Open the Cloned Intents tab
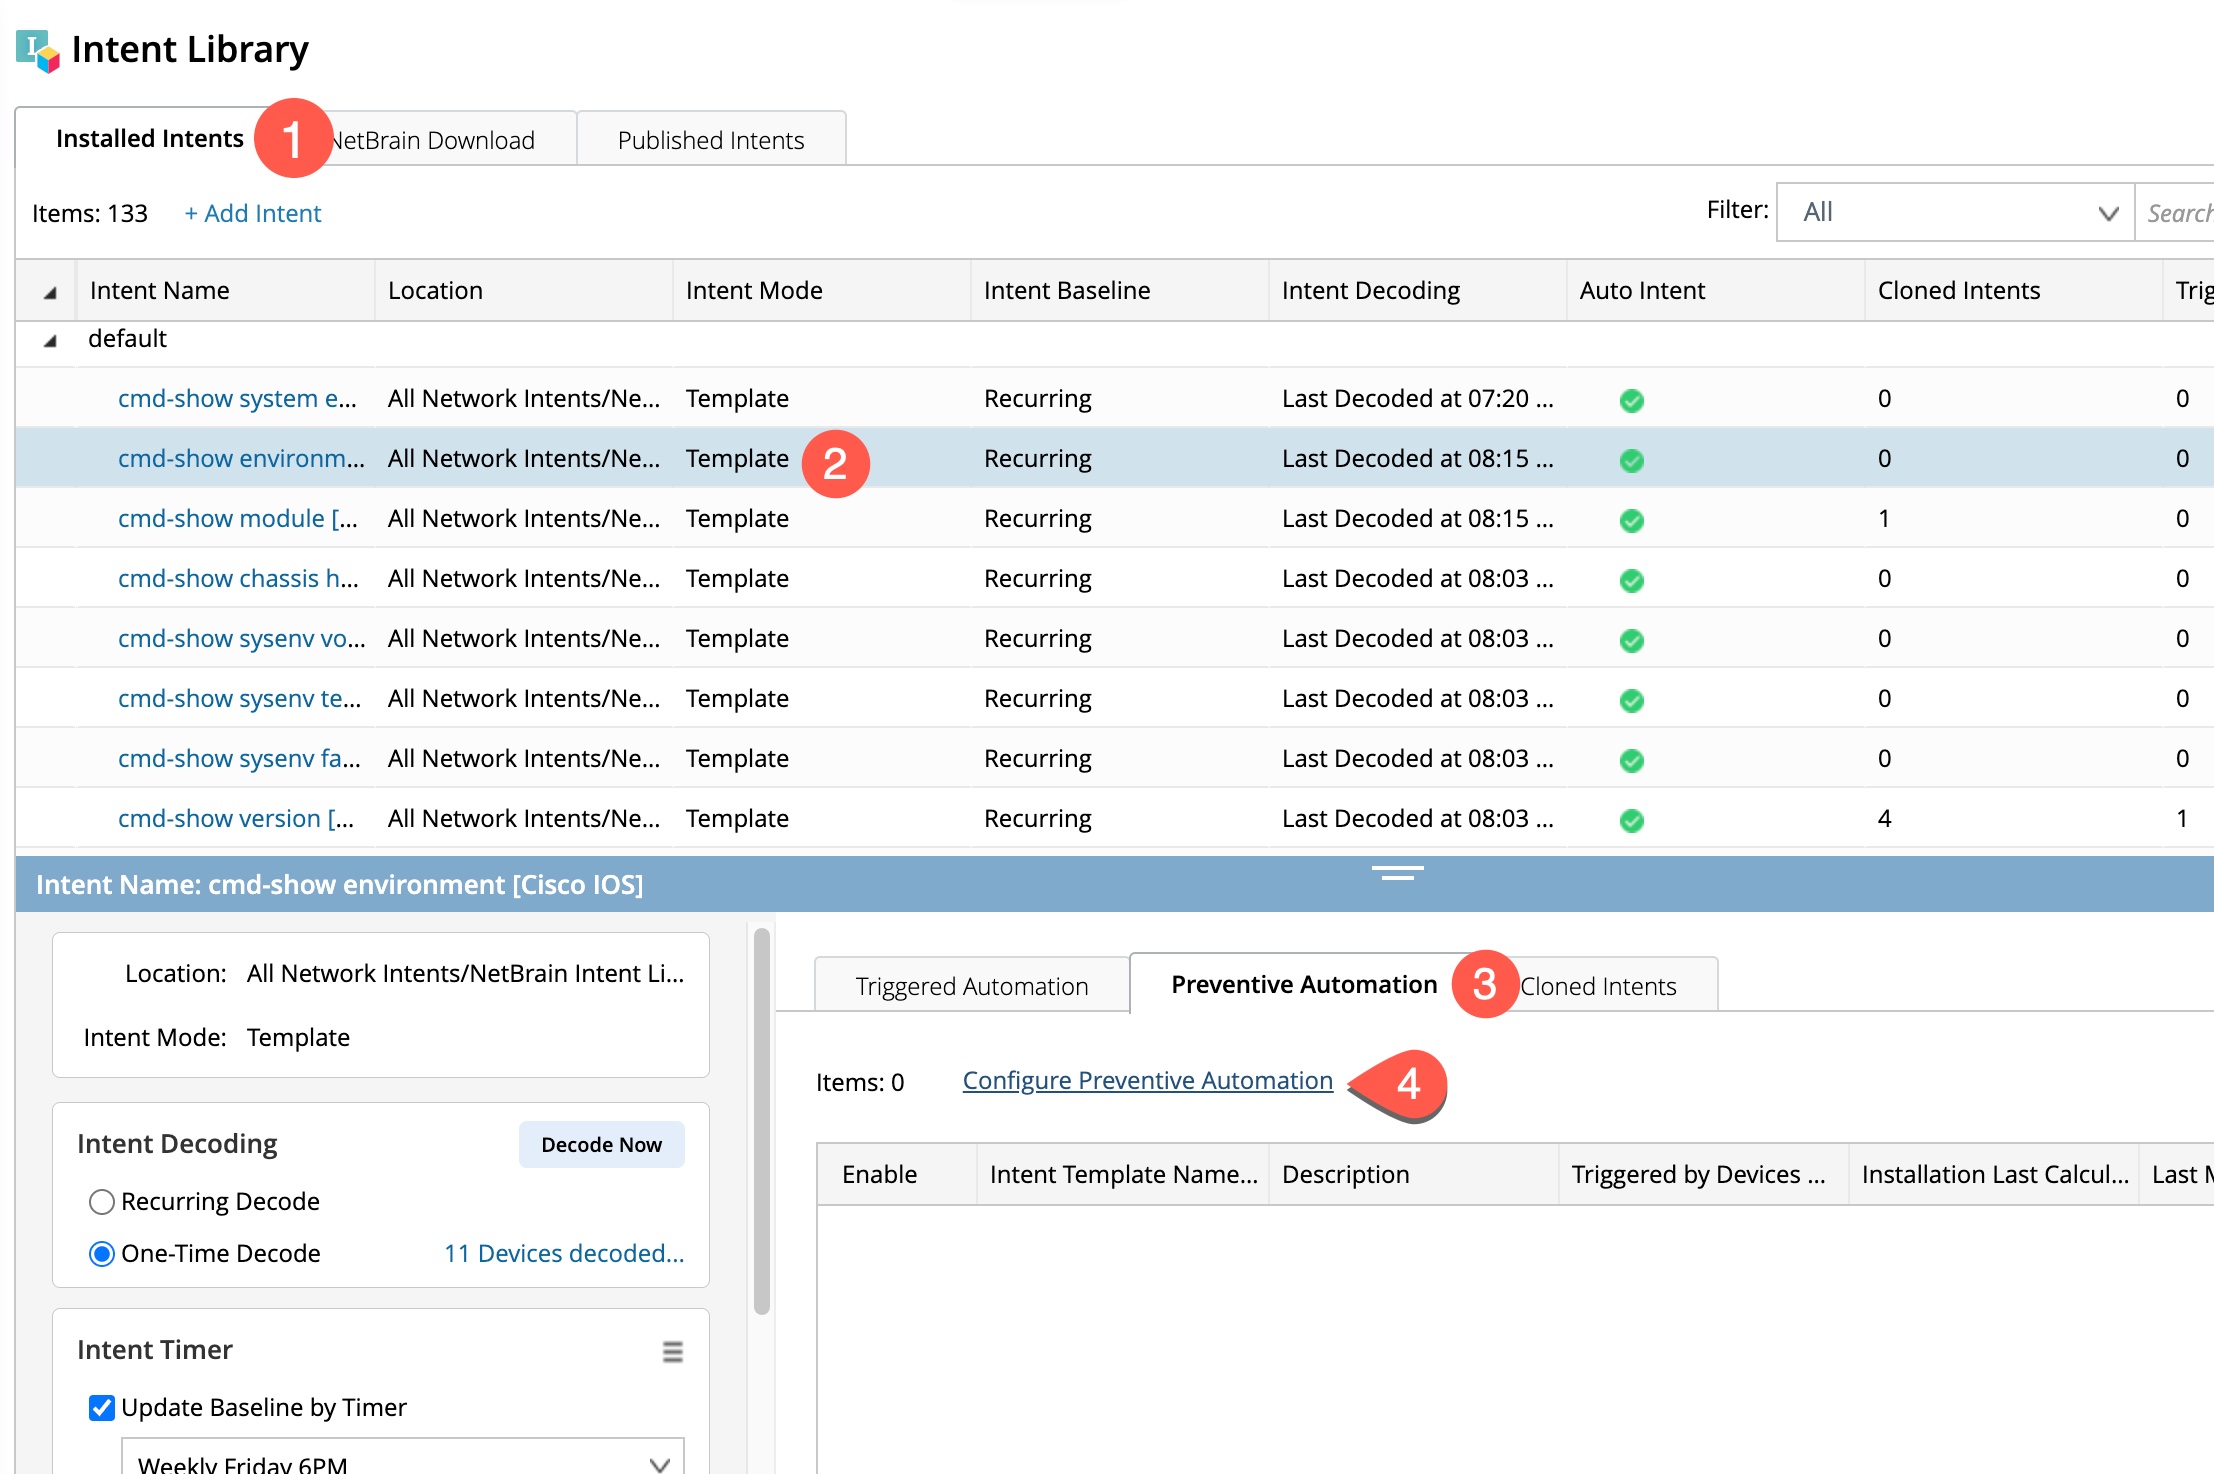Viewport: 2214px width, 1474px height. [x=1597, y=986]
